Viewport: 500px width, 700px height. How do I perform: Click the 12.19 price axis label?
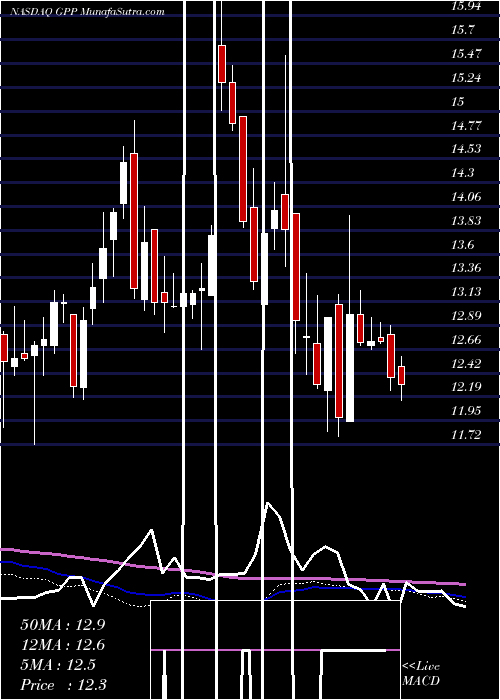click(467, 386)
